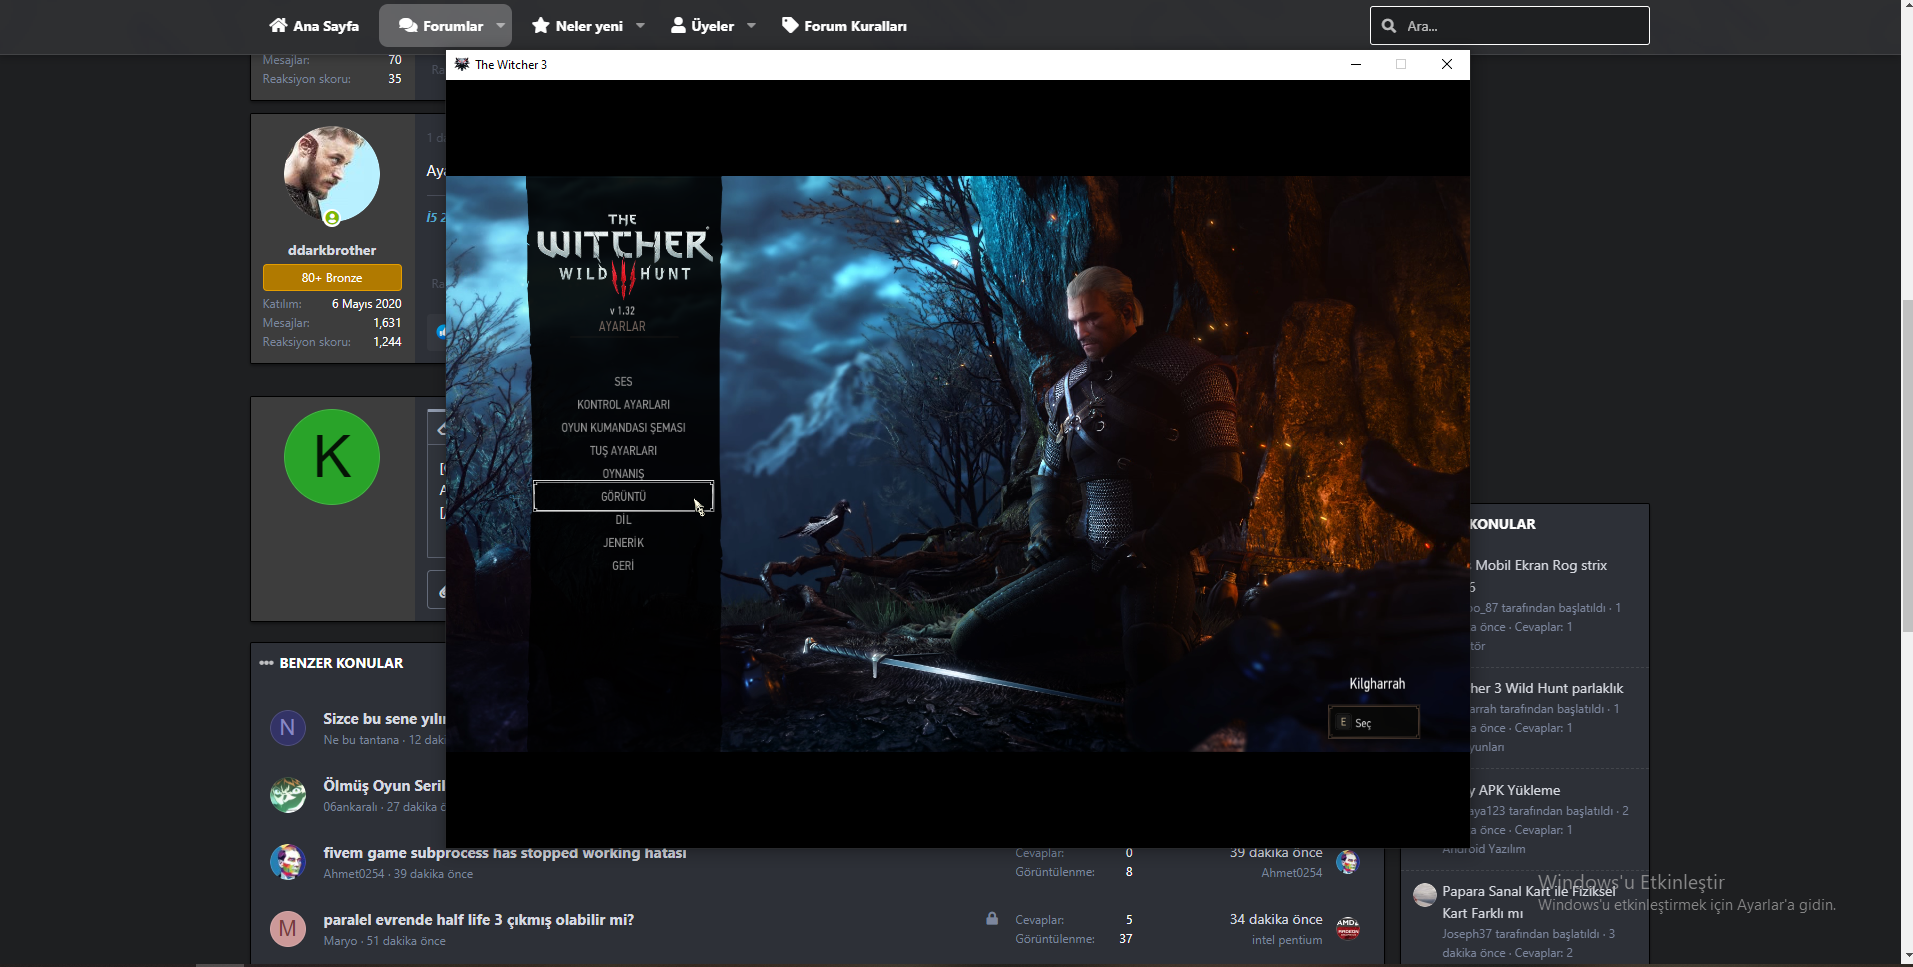Click the avatar beside 'Ölmüş Oyun' topic
The width and height of the screenshot is (1913, 967).
pyautogui.click(x=288, y=795)
